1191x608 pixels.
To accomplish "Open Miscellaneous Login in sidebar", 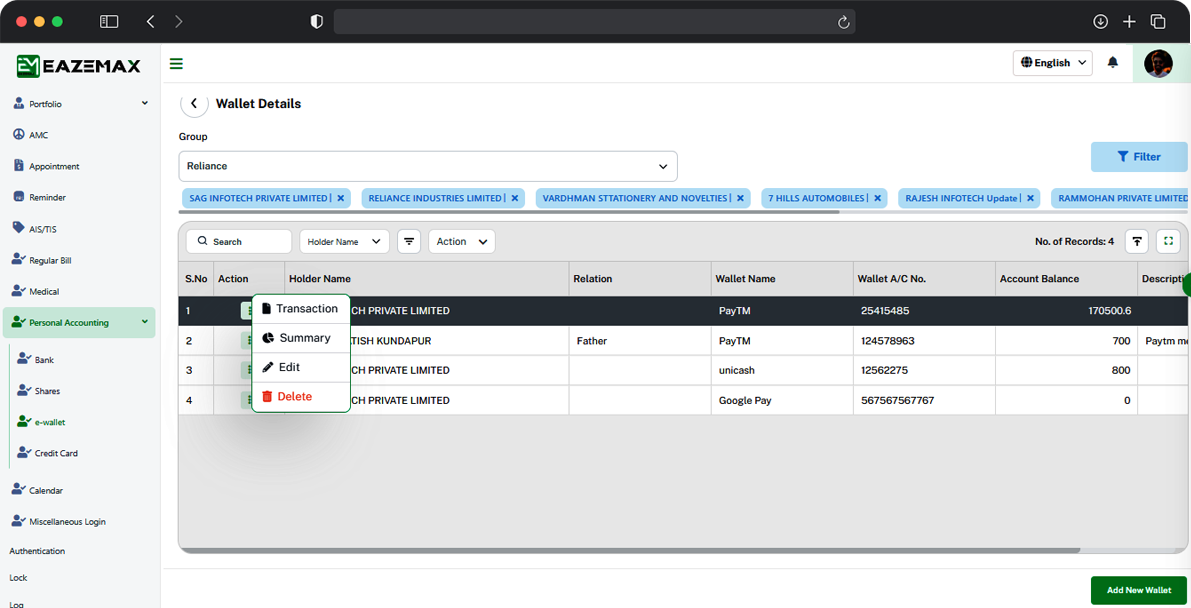I will [58, 521].
